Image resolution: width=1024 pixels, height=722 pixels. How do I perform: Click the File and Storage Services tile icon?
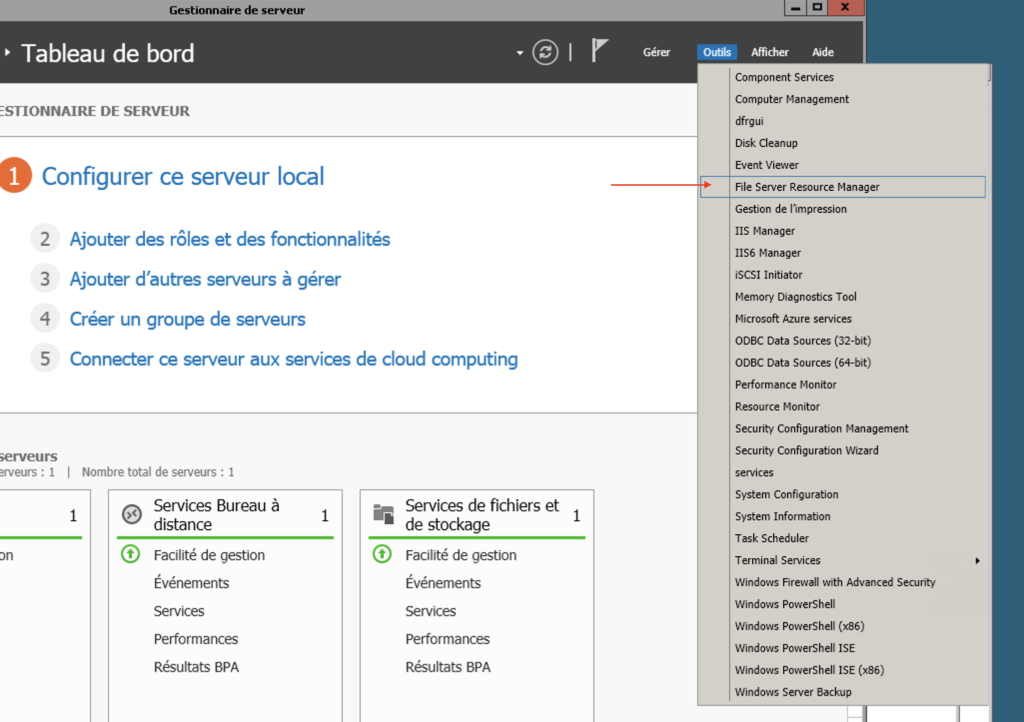pyautogui.click(x=383, y=514)
